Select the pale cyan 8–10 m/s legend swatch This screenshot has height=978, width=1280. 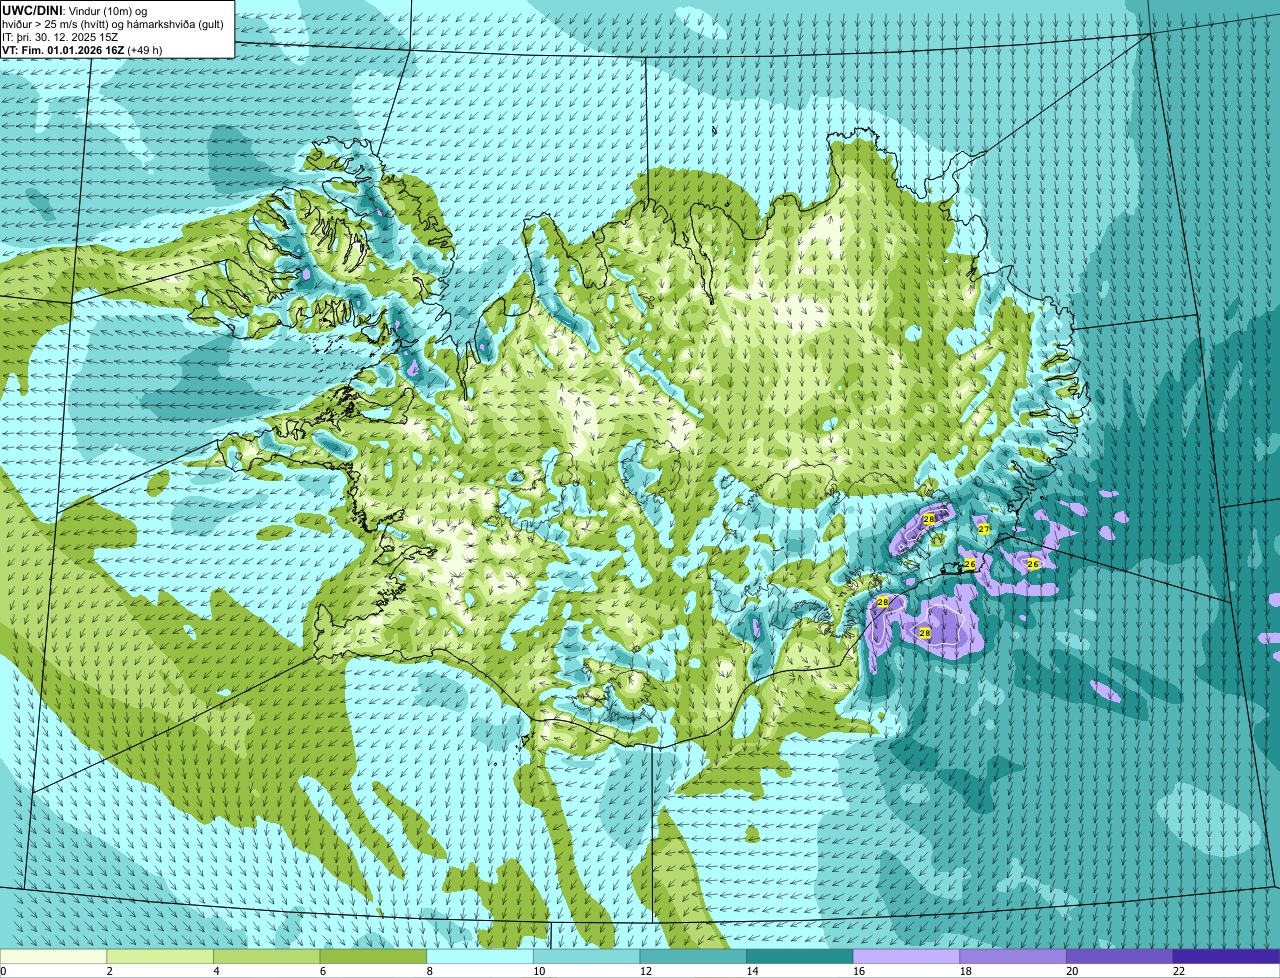480,956
